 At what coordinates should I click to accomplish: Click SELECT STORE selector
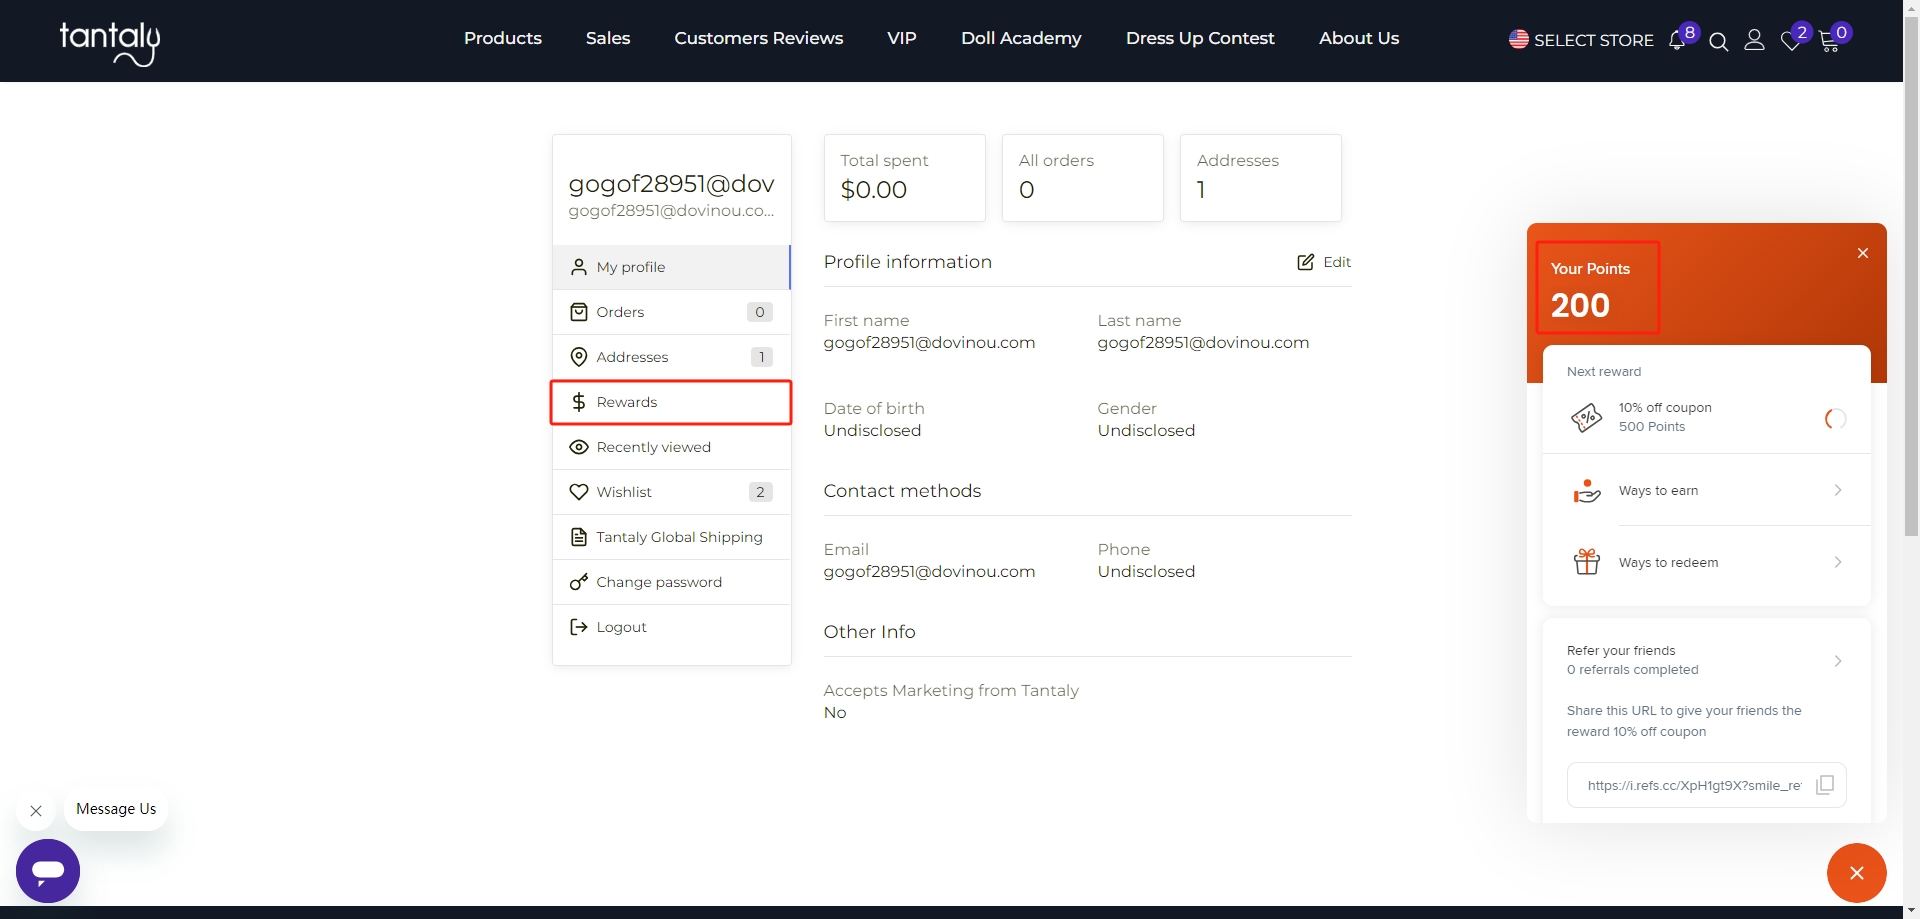pyautogui.click(x=1581, y=40)
